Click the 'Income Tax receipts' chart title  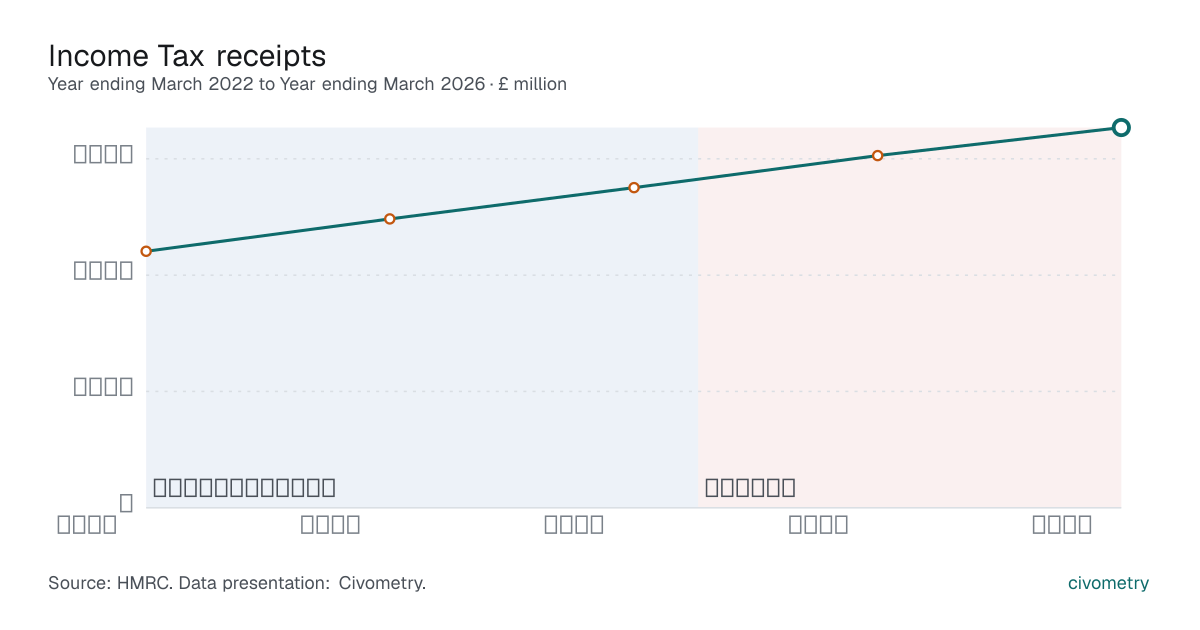187,54
